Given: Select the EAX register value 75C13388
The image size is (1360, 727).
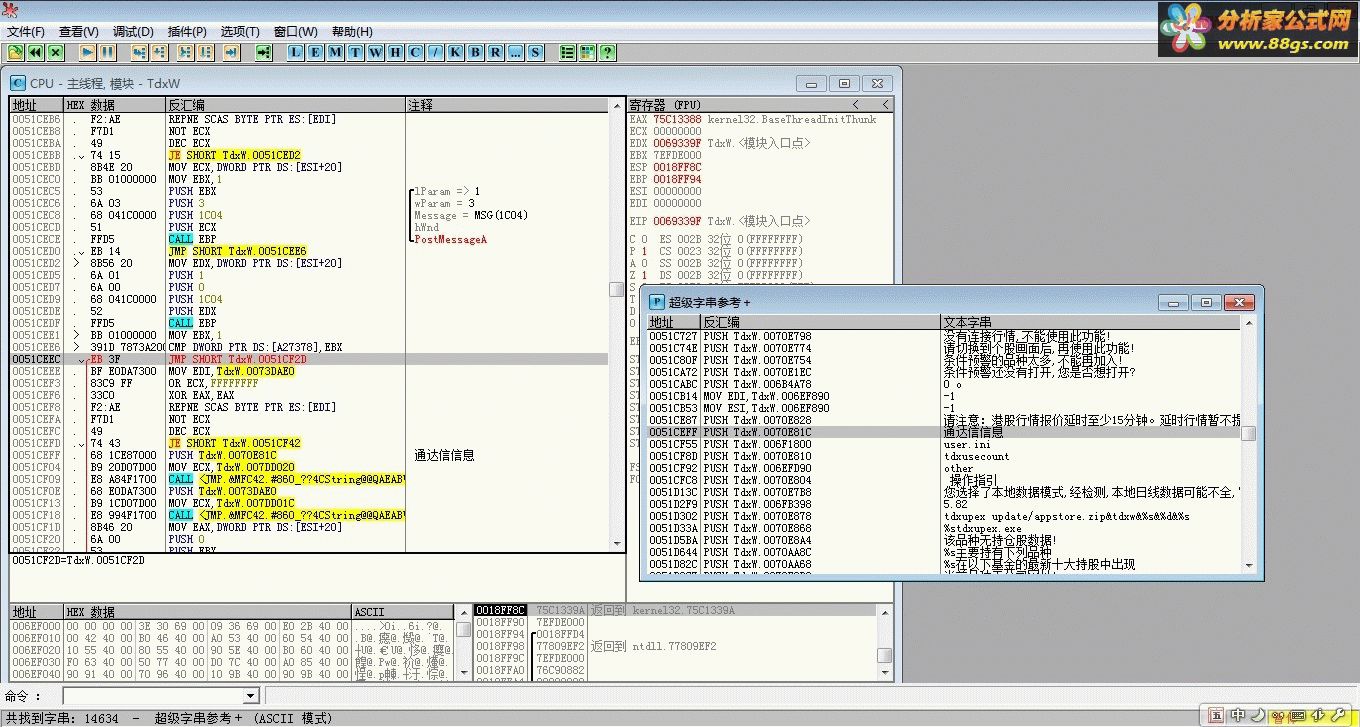Looking at the screenshot, I should [677, 119].
